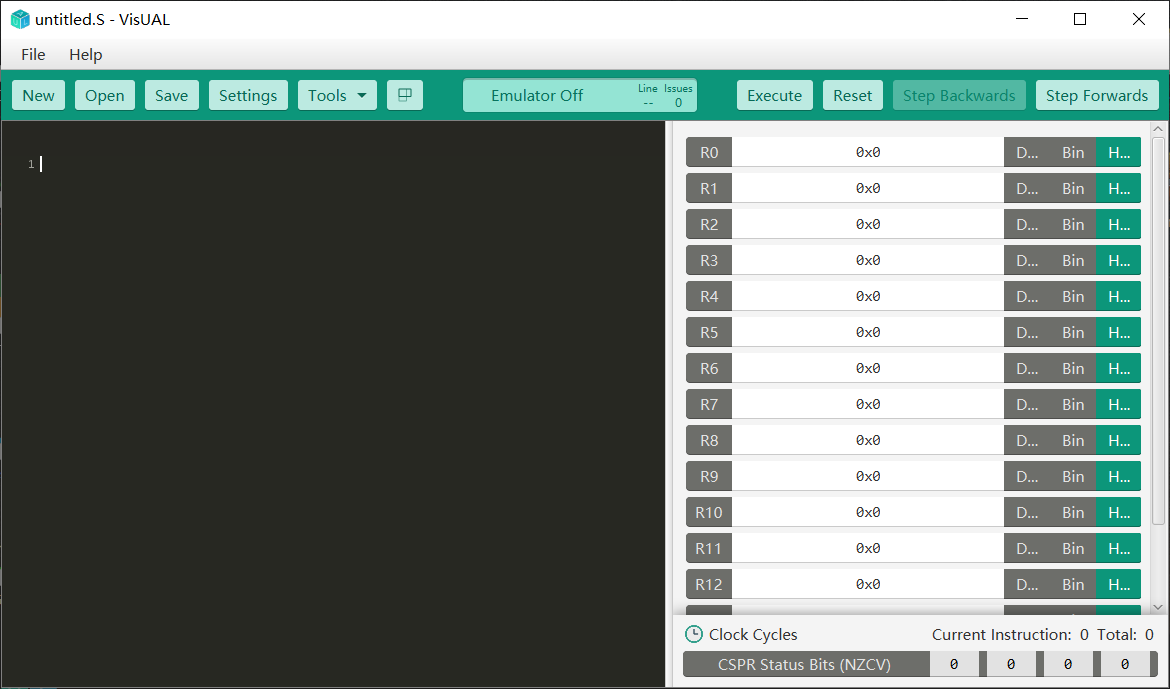Switch R11 to binary format
The image size is (1170, 689).
pos(1073,548)
